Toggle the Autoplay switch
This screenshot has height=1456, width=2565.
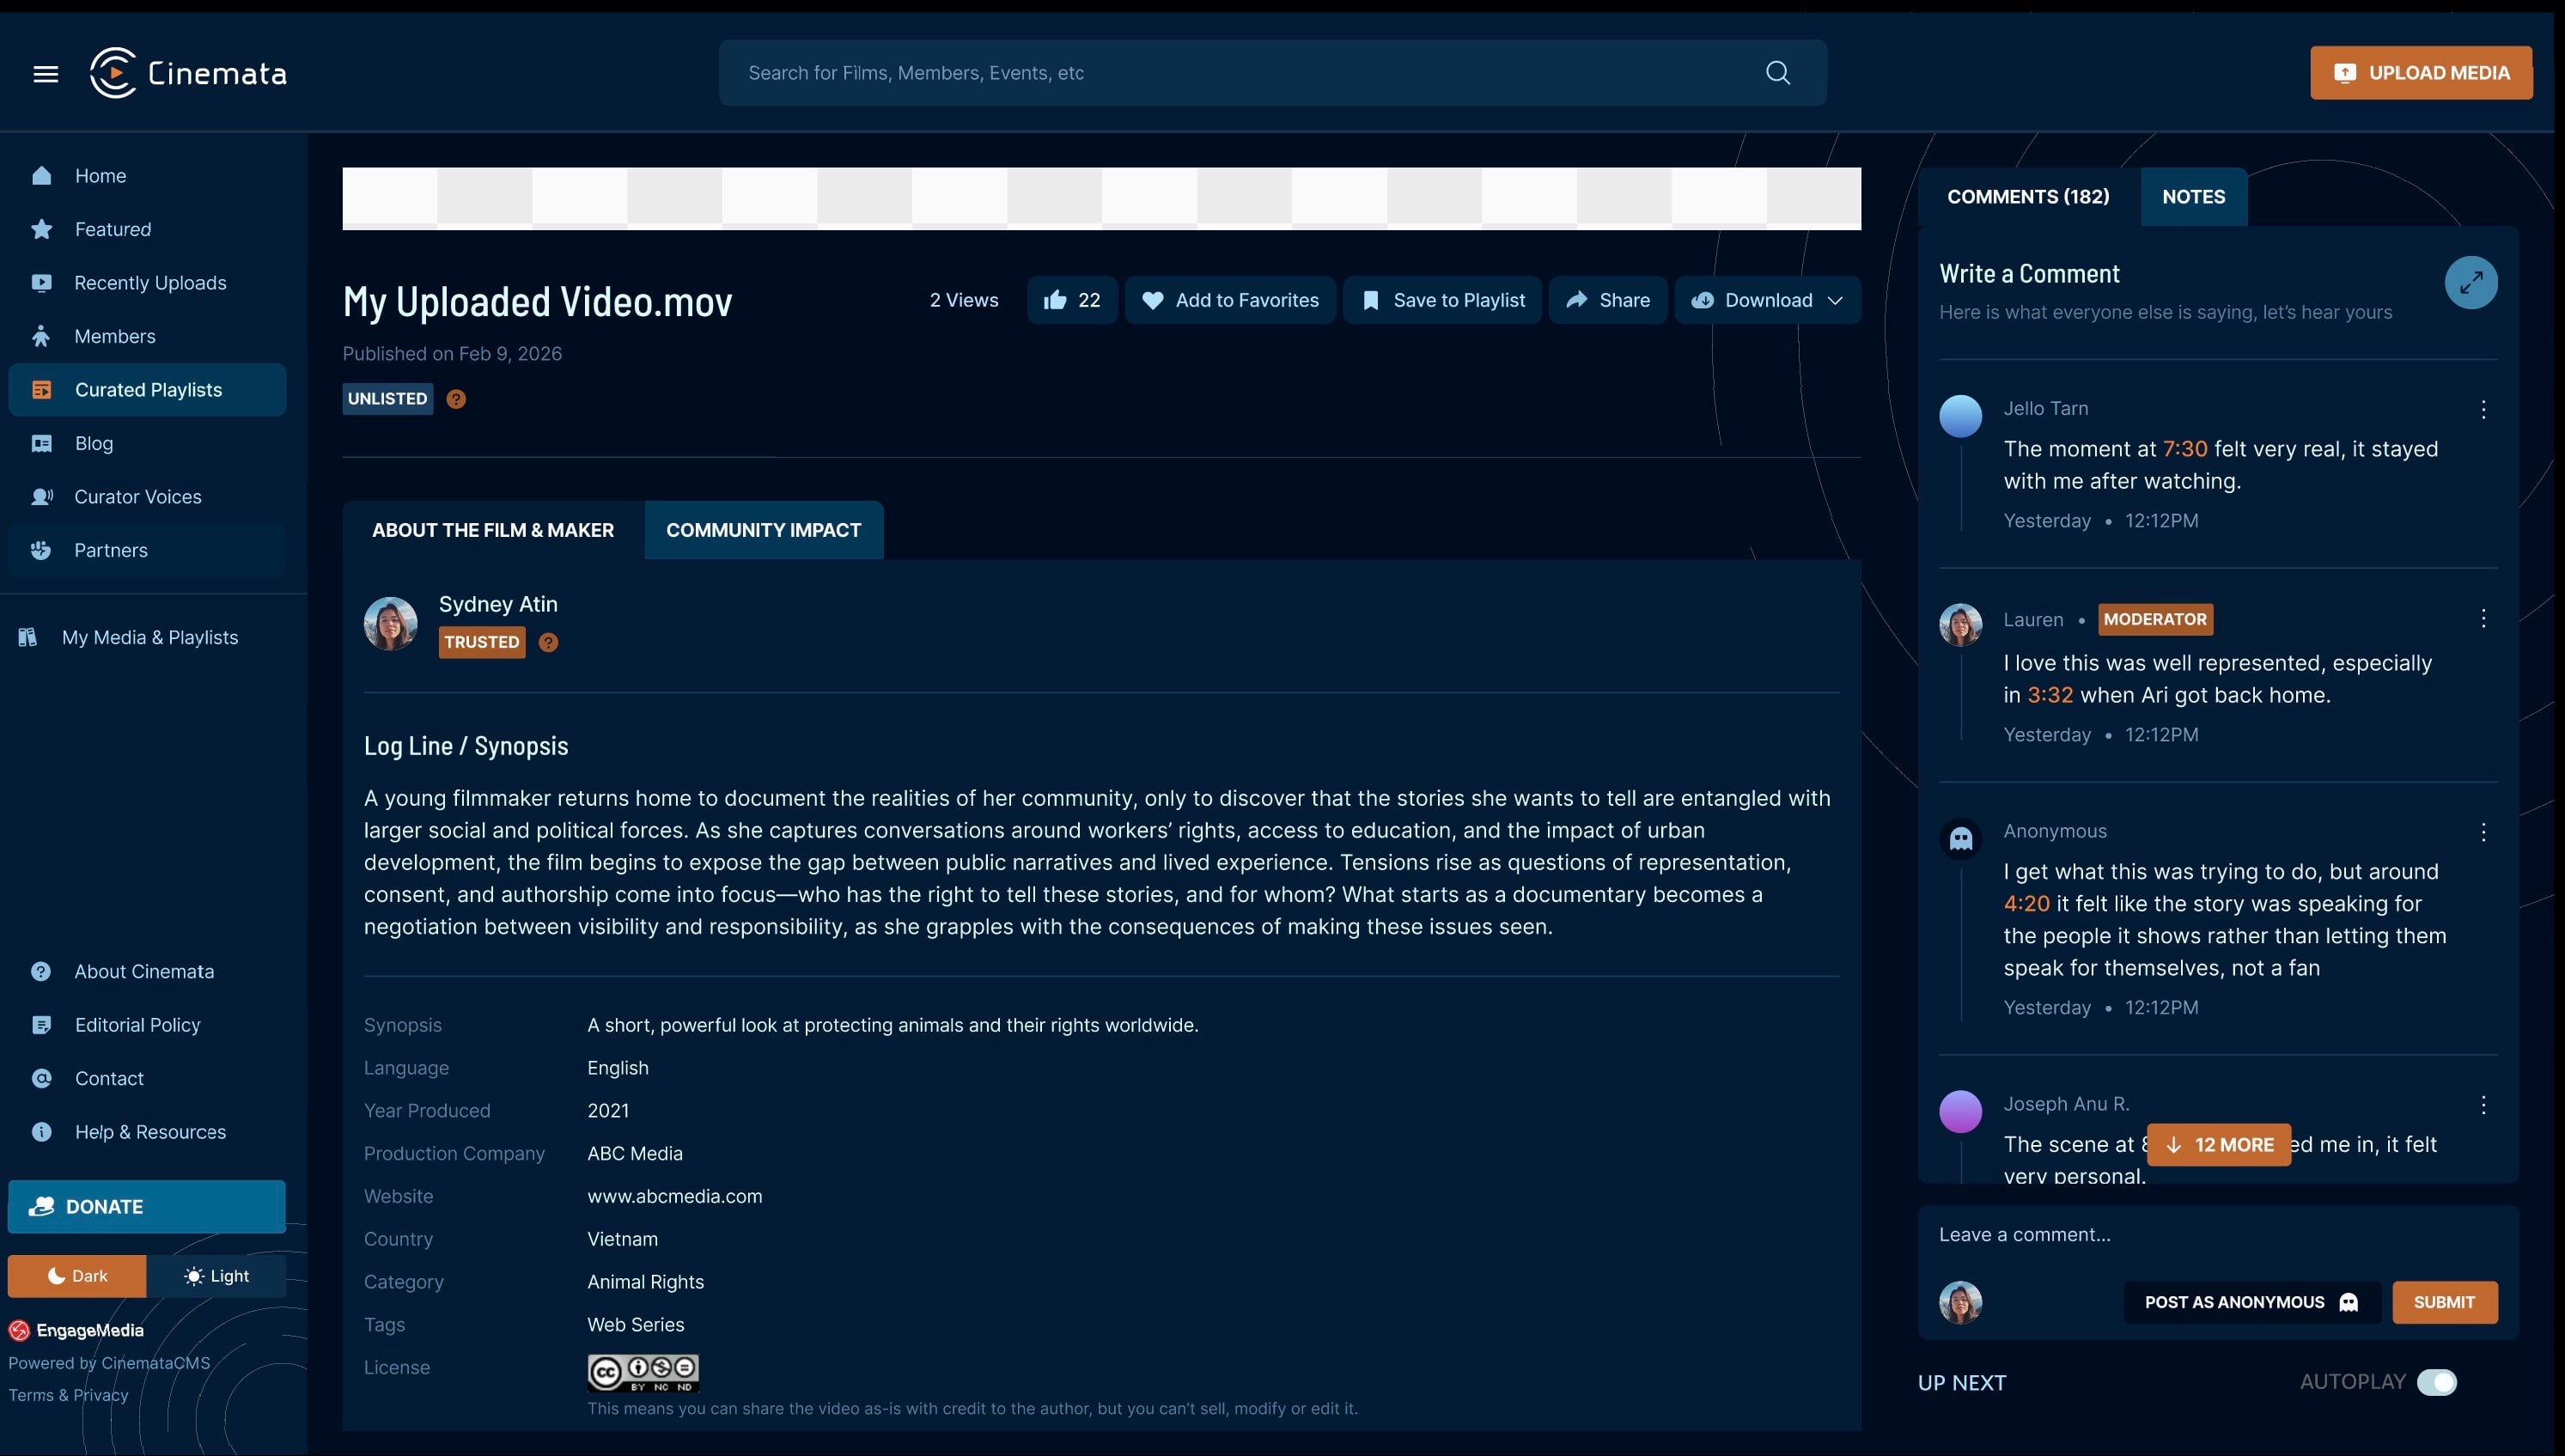[x=2436, y=1382]
